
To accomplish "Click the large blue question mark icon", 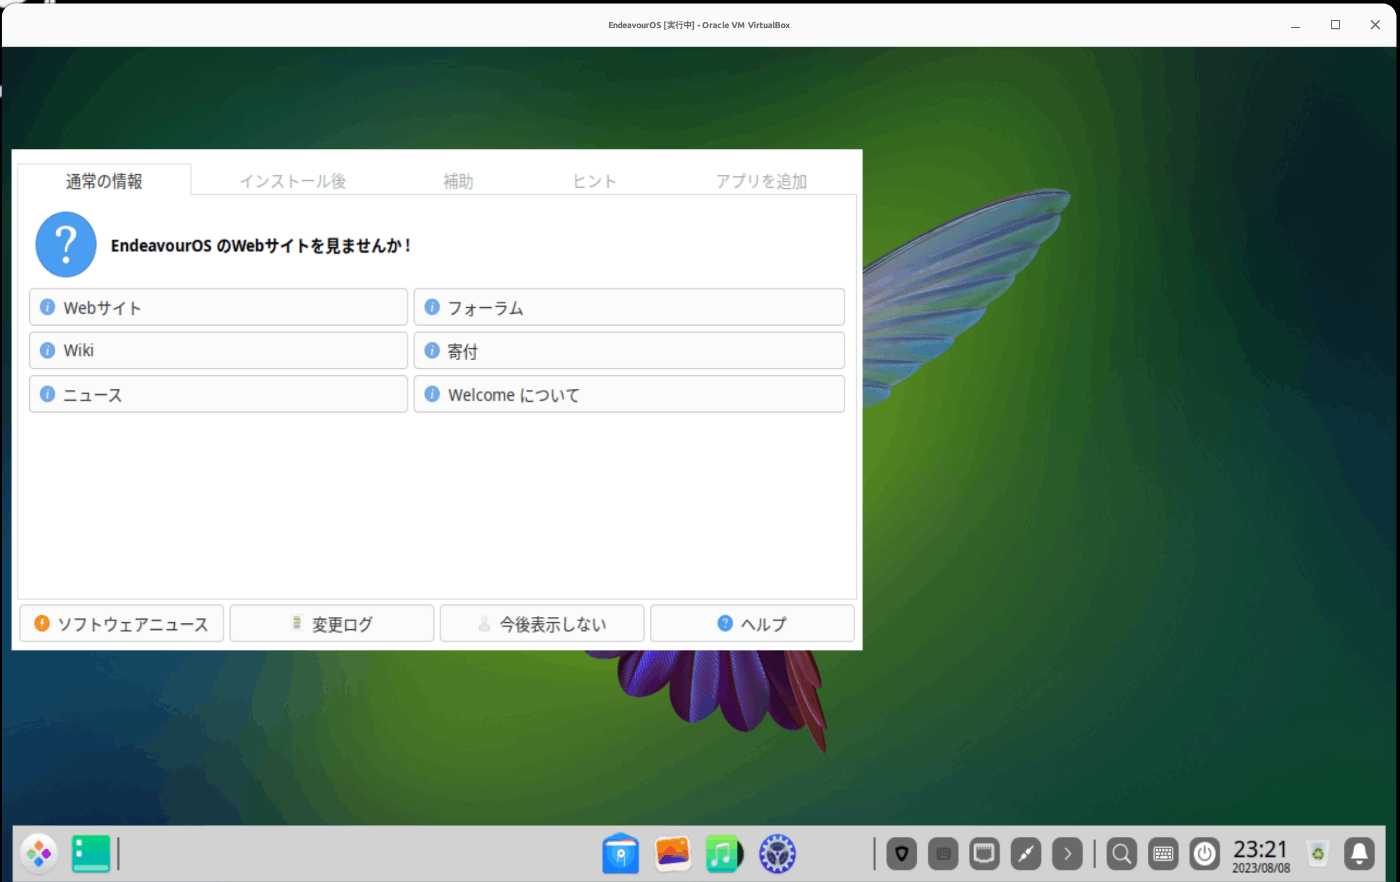I will pos(66,244).
